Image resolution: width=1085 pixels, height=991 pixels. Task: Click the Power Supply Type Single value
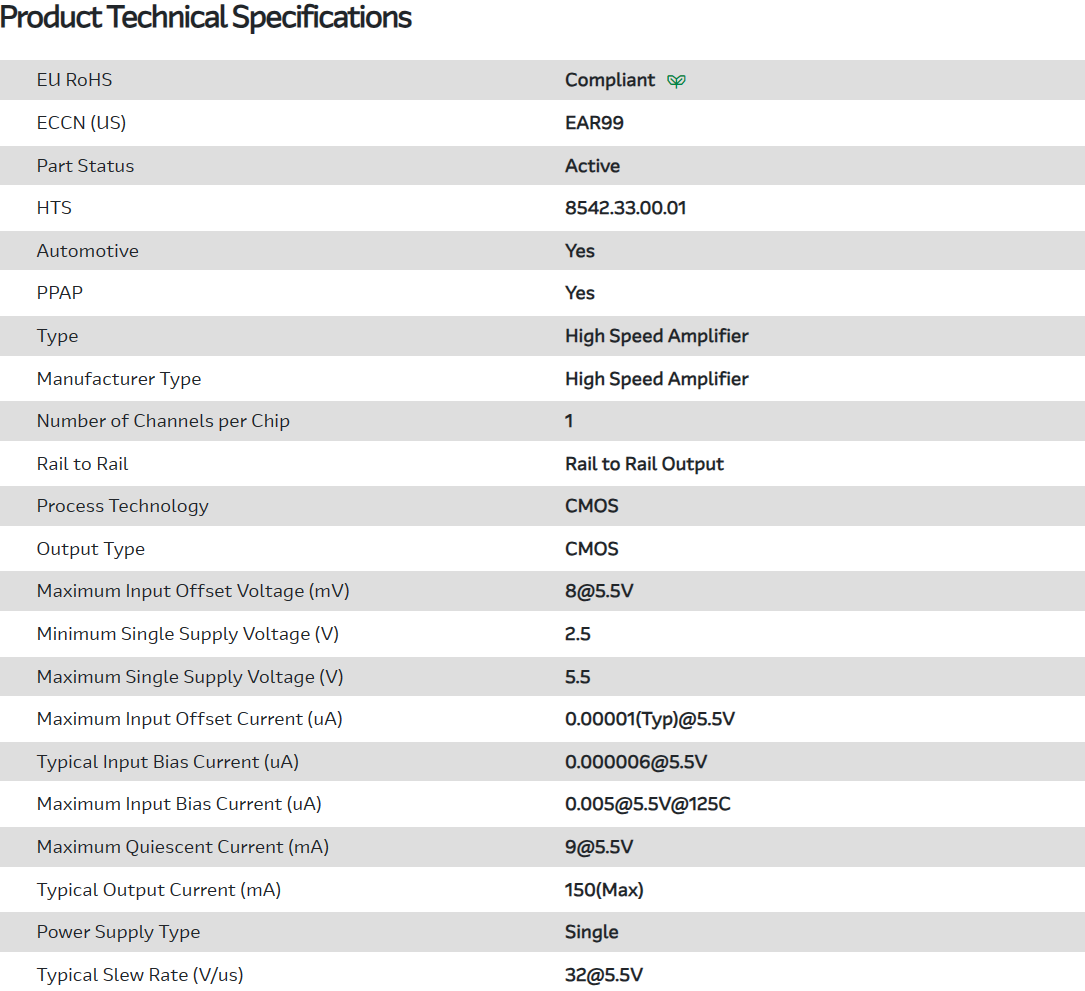point(591,932)
